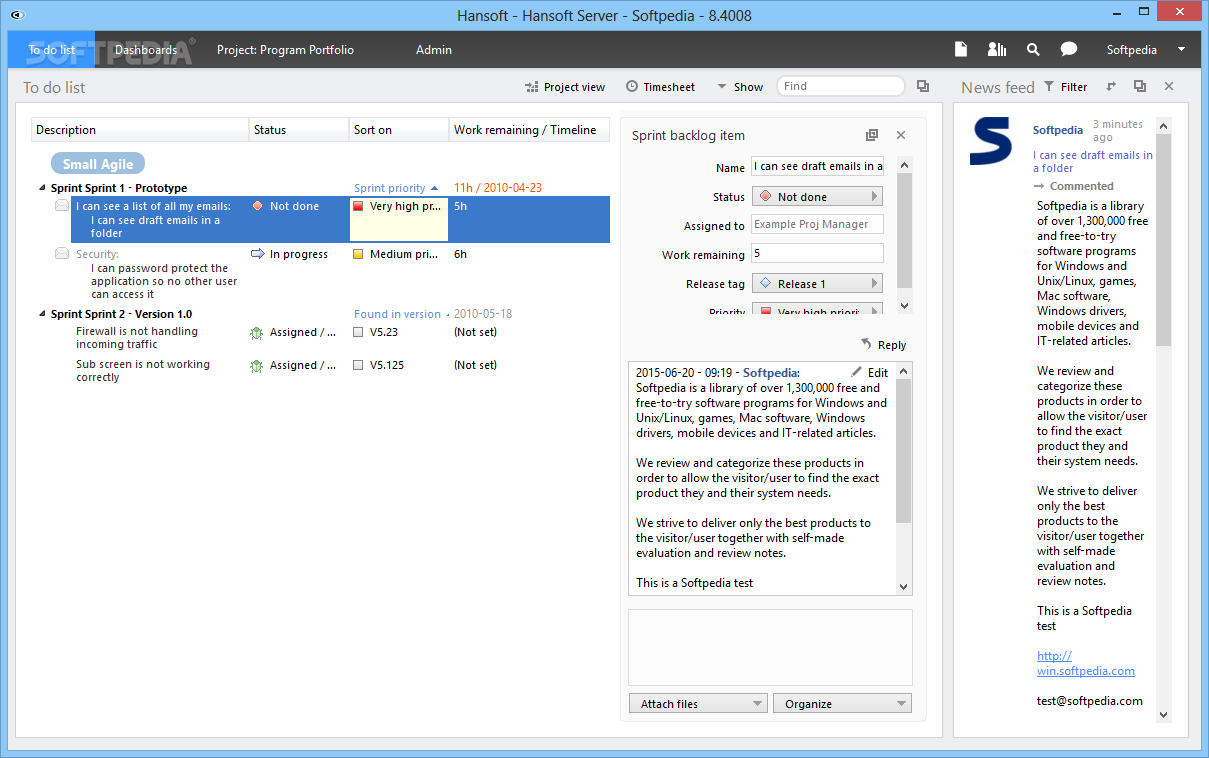This screenshot has height=758, width=1209.
Task: Click the search magnifier in top bar
Action: pos(1033,49)
